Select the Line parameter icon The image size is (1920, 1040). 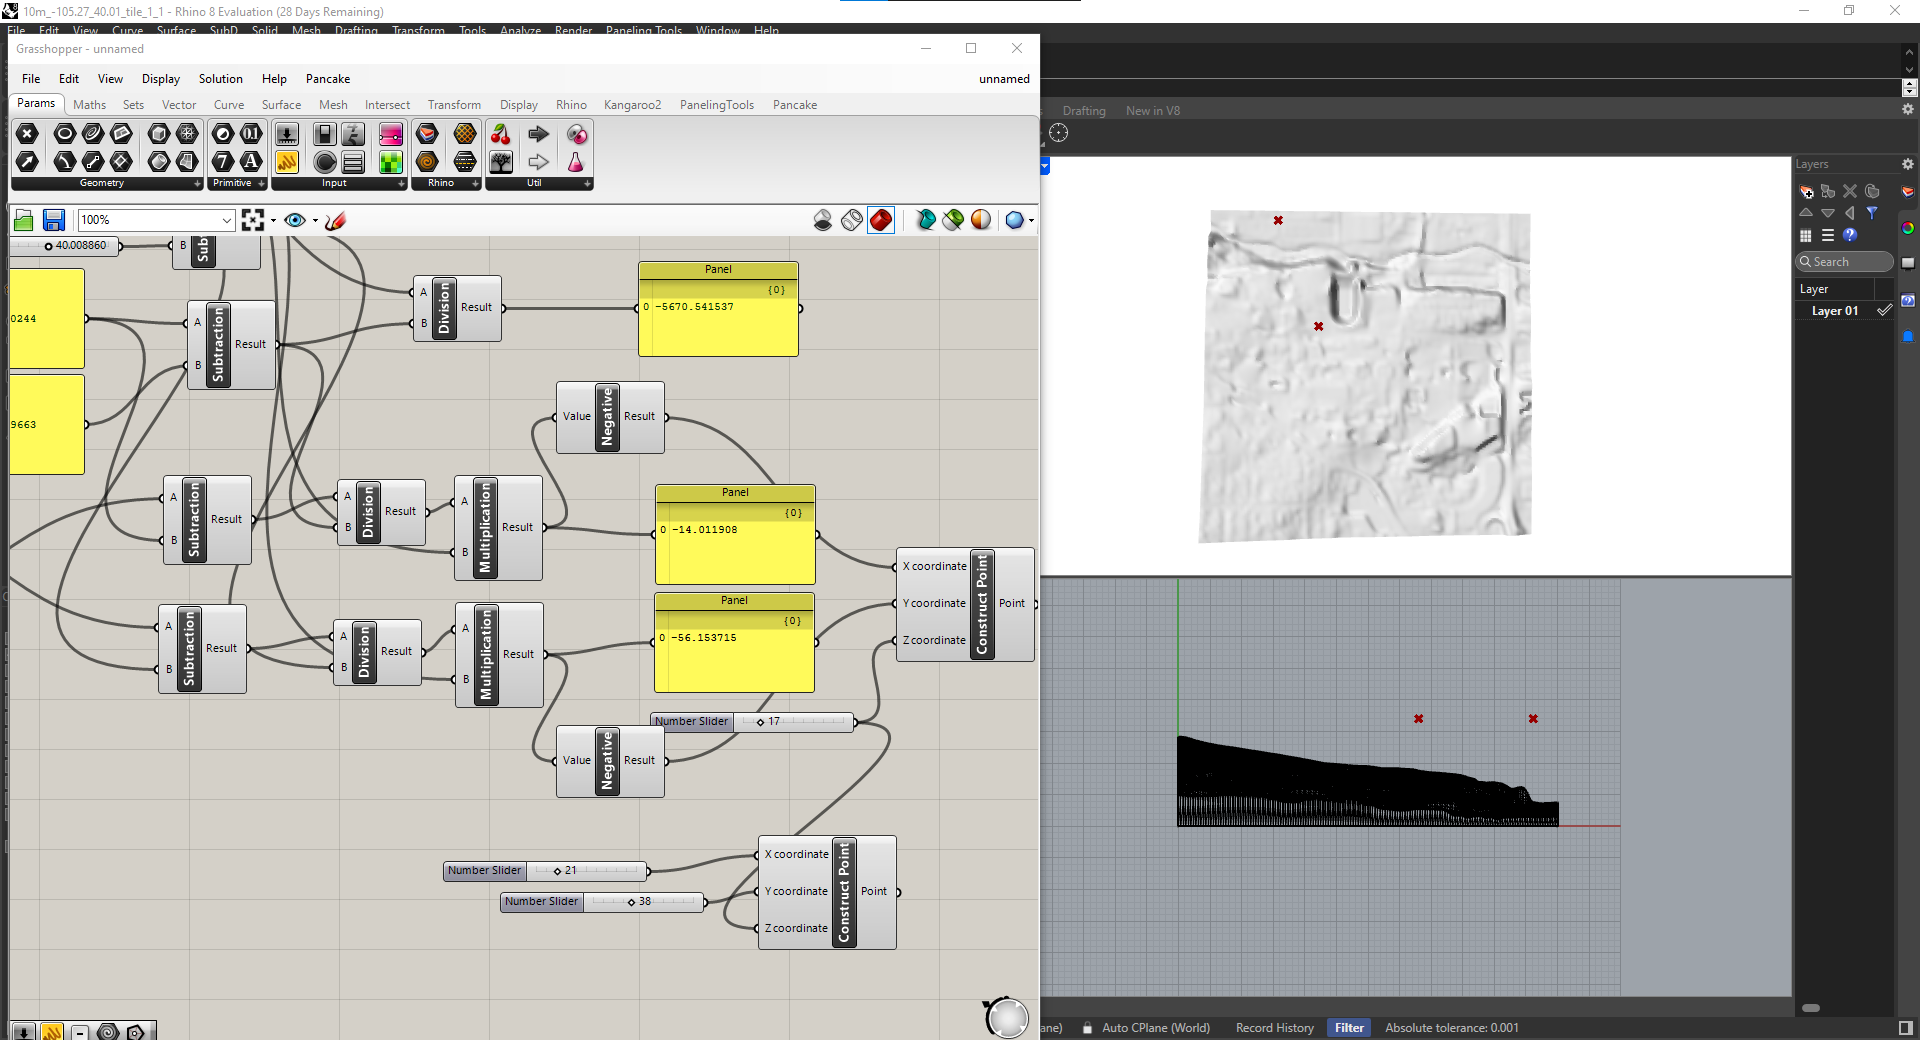pos(93,161)
